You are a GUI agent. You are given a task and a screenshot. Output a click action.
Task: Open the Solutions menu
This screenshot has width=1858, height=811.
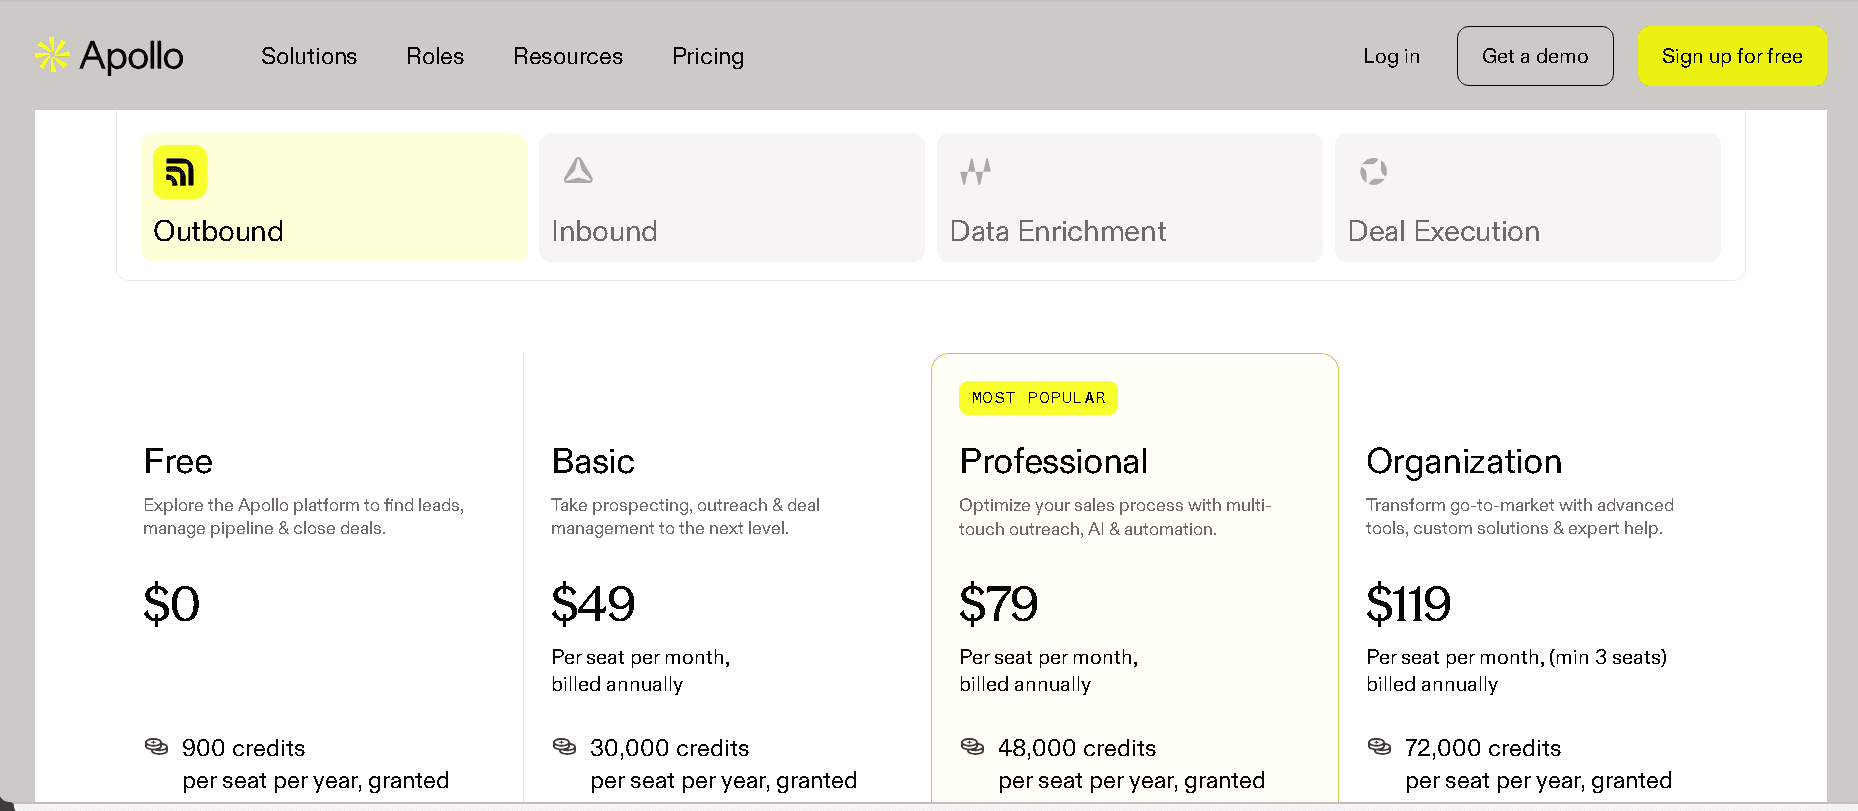[309, 56]
